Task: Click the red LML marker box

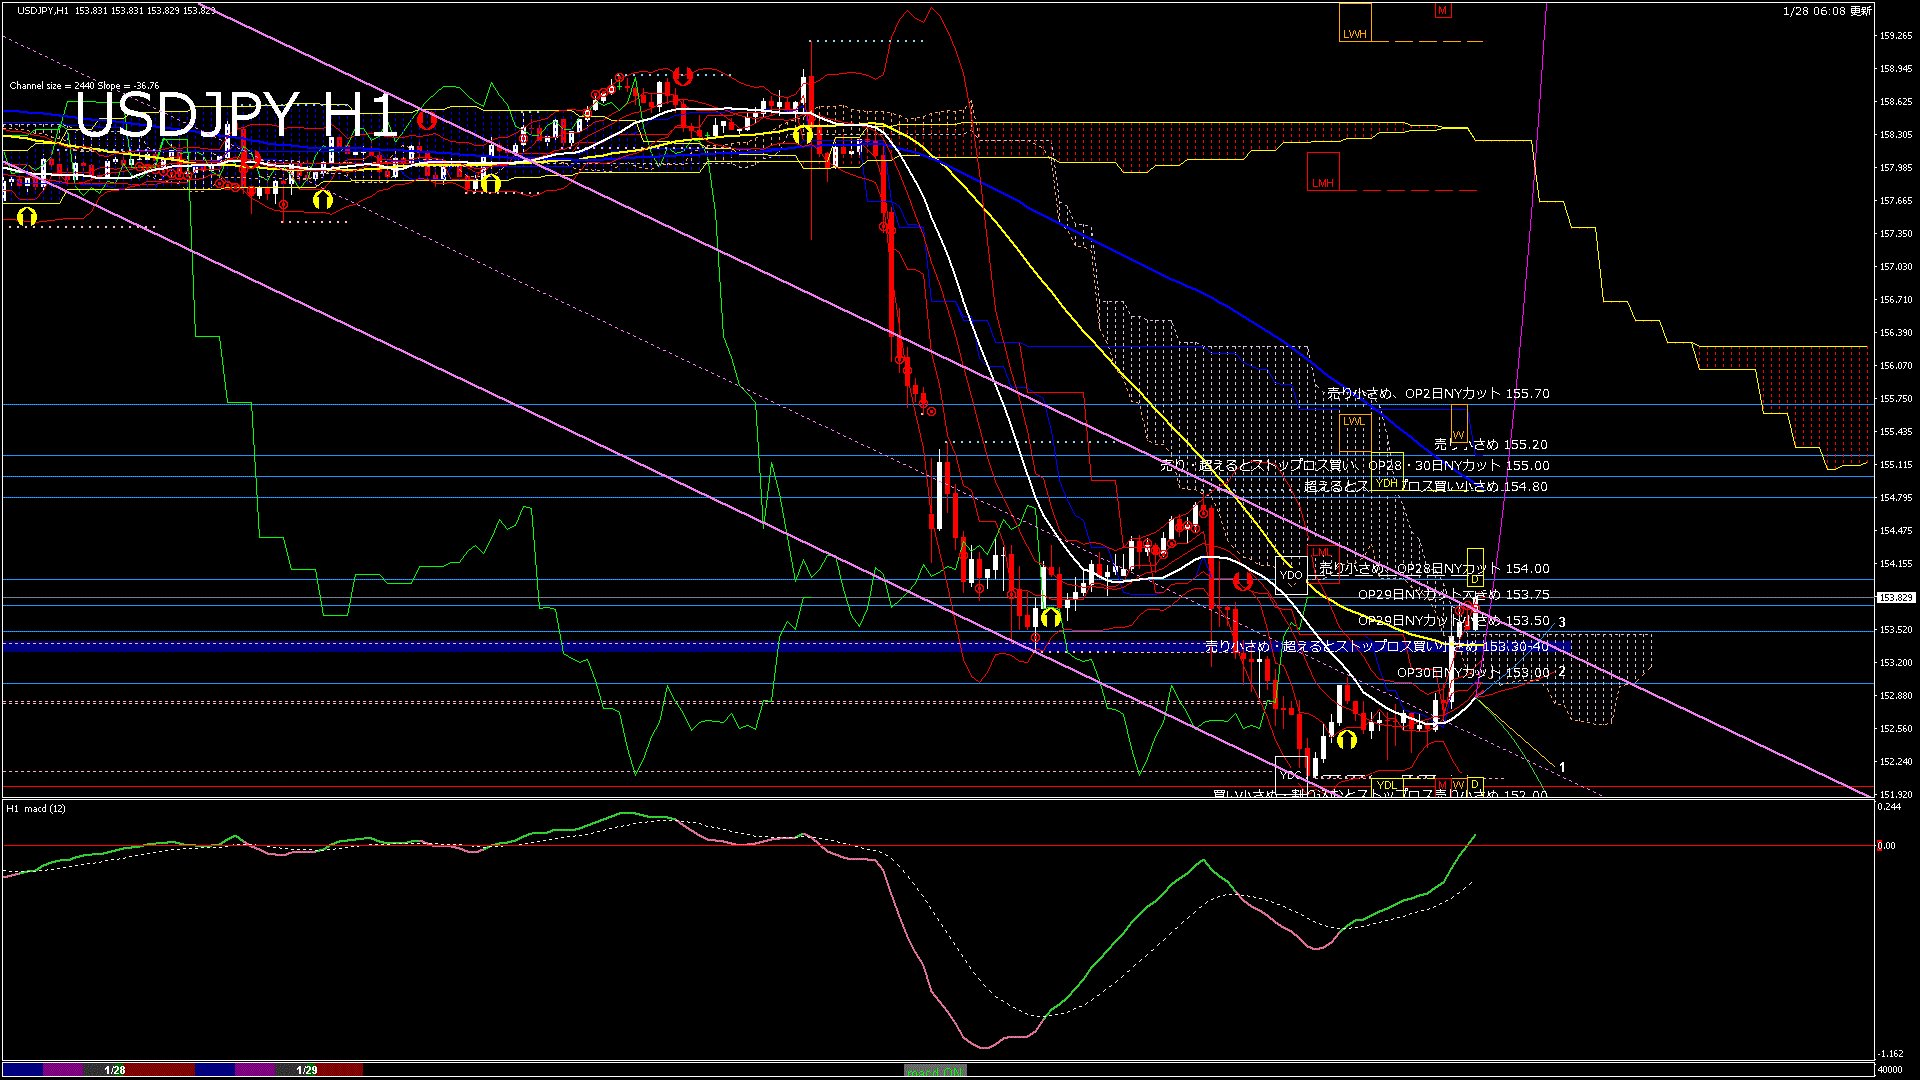Action: point(1322,553)
